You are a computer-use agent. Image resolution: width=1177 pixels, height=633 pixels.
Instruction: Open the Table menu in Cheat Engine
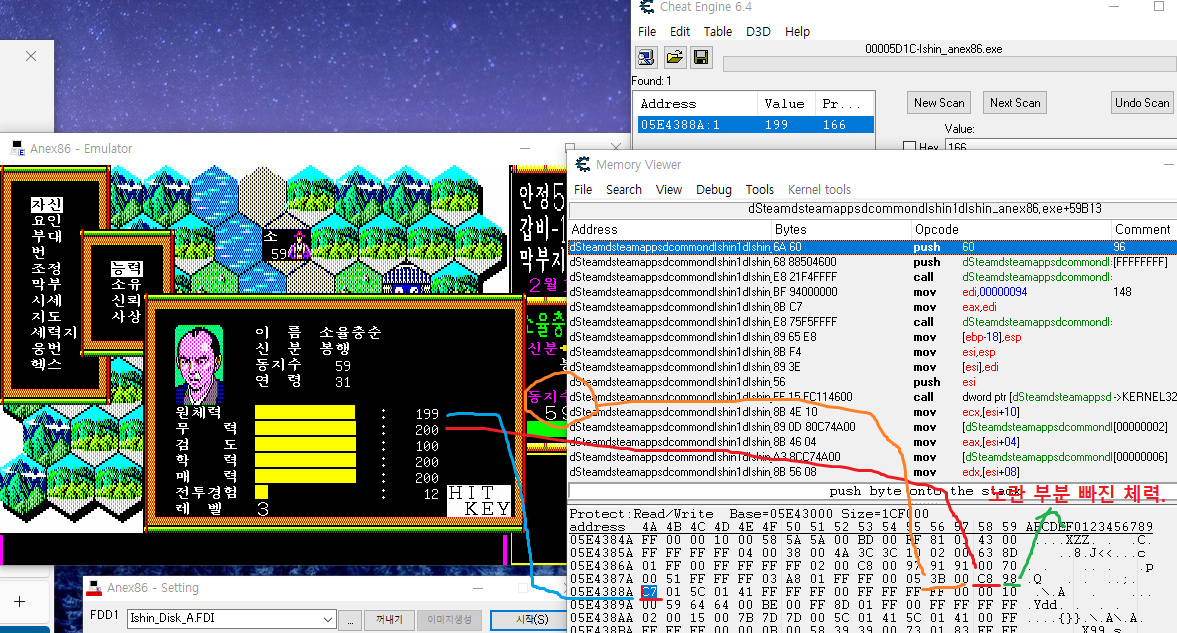tap(718, 32)
